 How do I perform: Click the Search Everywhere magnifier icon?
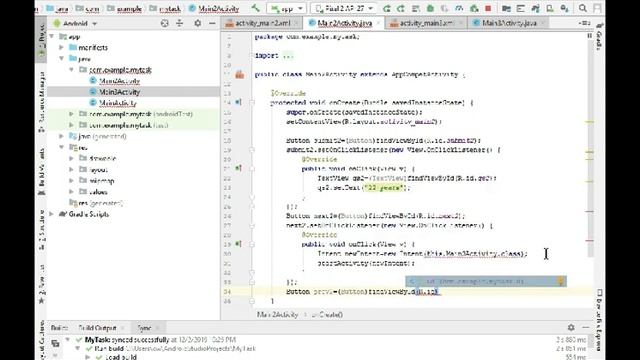coord(583,8)
